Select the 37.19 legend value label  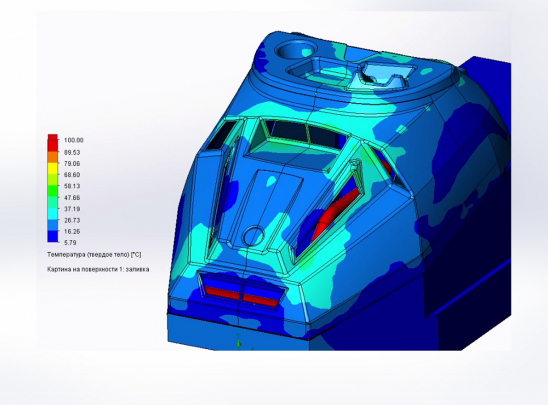click(x=72, y=209)
